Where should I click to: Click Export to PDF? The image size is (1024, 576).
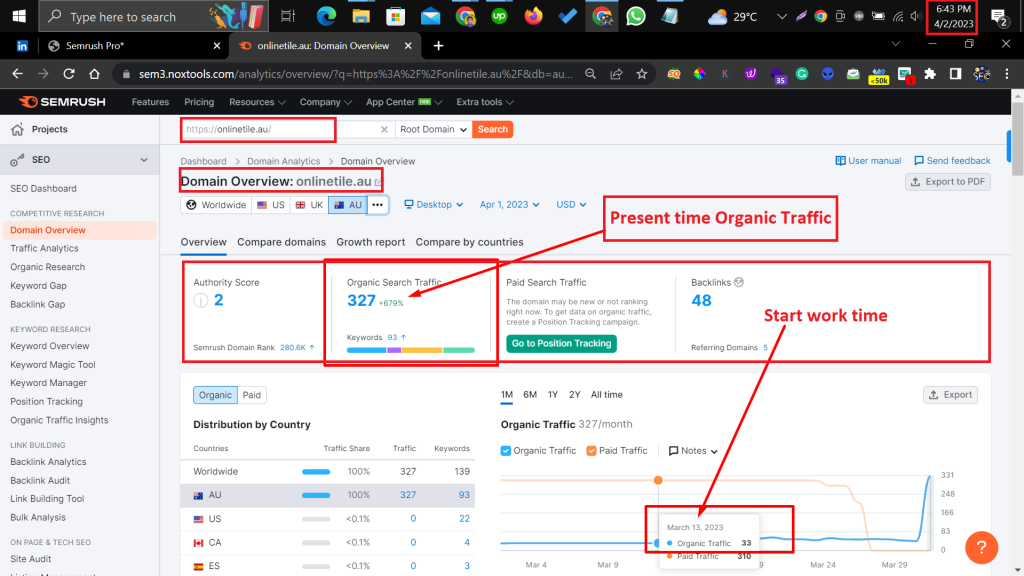click(x=948, y=182)
